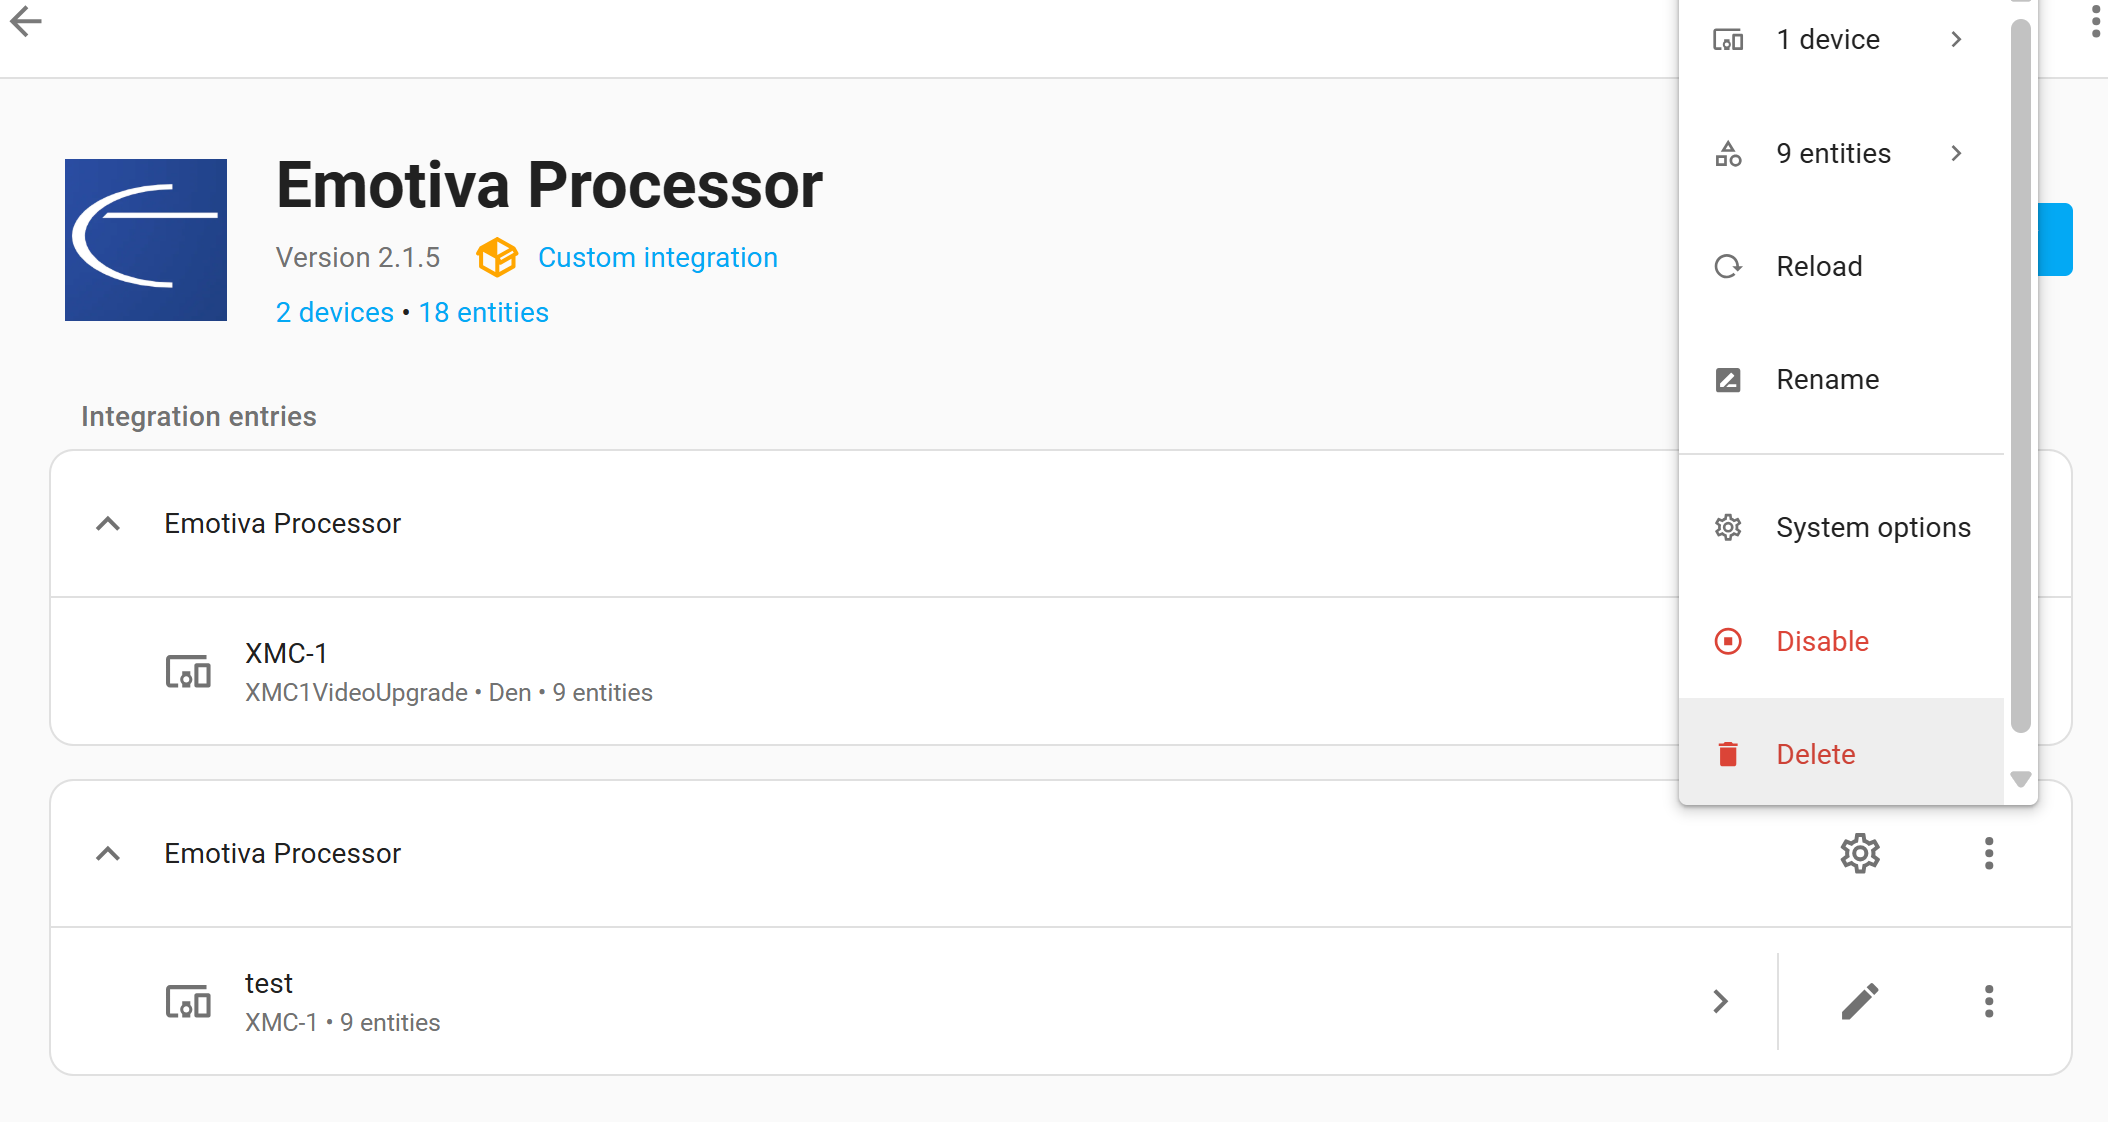Screen dimensions: 2108x1122
Task: Open the 2 devices link
Action: tap(335, 313)
